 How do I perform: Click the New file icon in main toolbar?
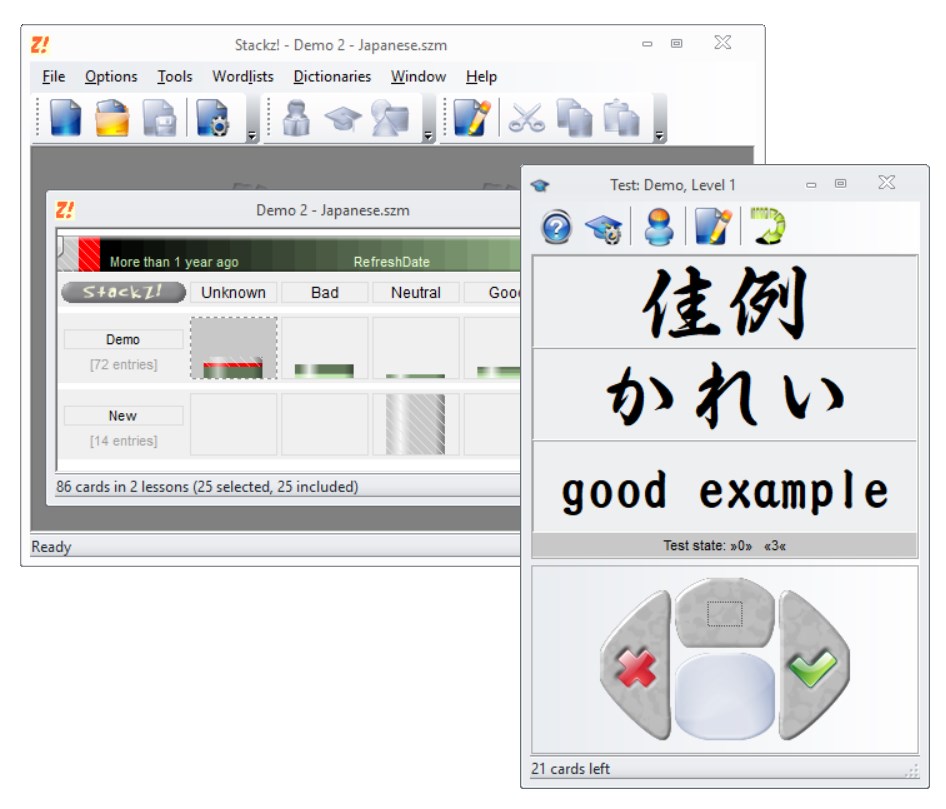(65, 118)
